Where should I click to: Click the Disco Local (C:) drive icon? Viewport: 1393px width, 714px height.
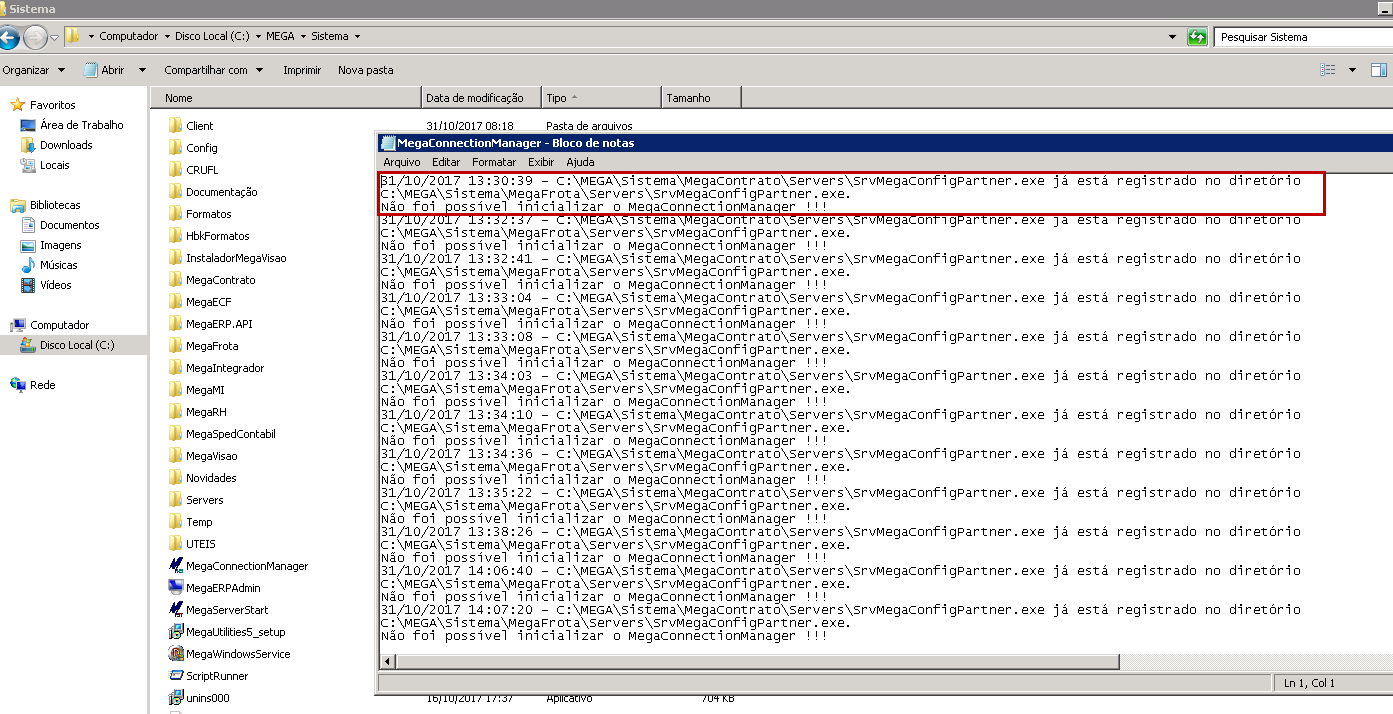(28, 345)
